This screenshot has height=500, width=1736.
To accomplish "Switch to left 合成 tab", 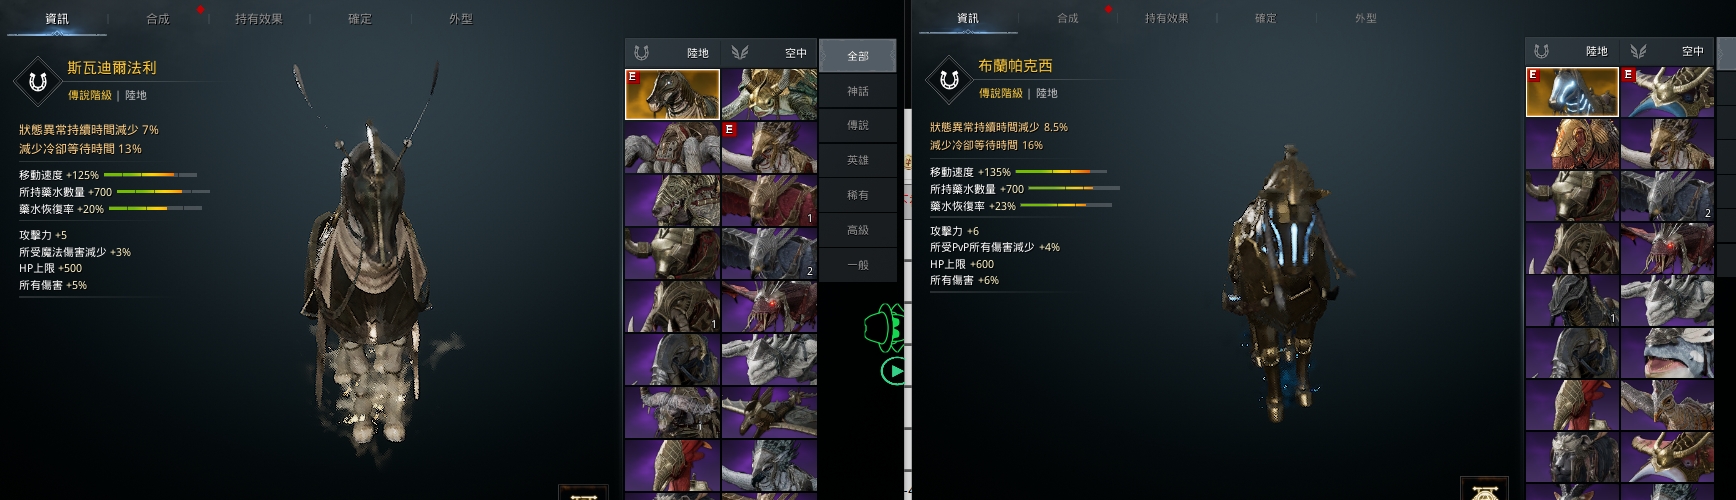I will tap(158, 18).
